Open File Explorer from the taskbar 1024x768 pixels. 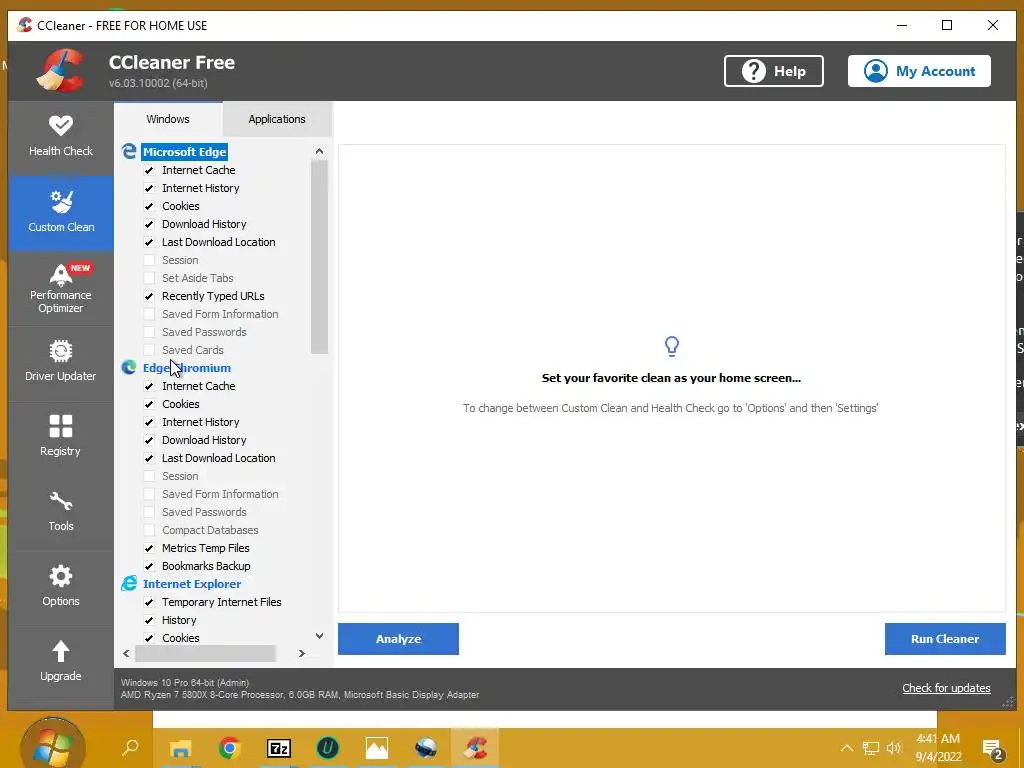[x=180, y=748]
